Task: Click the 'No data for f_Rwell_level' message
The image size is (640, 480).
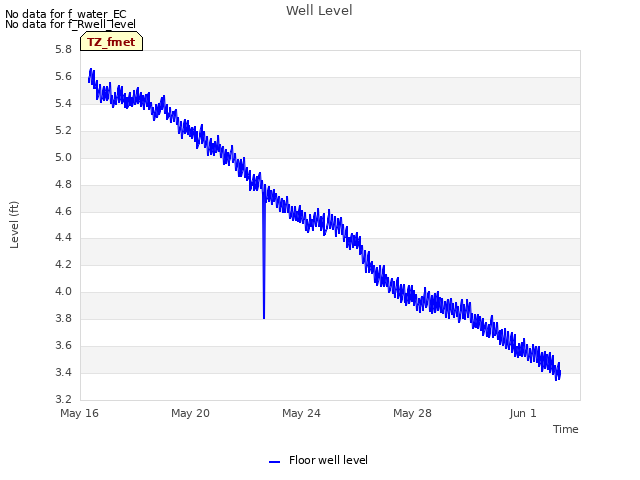Action: coord(70,24)
